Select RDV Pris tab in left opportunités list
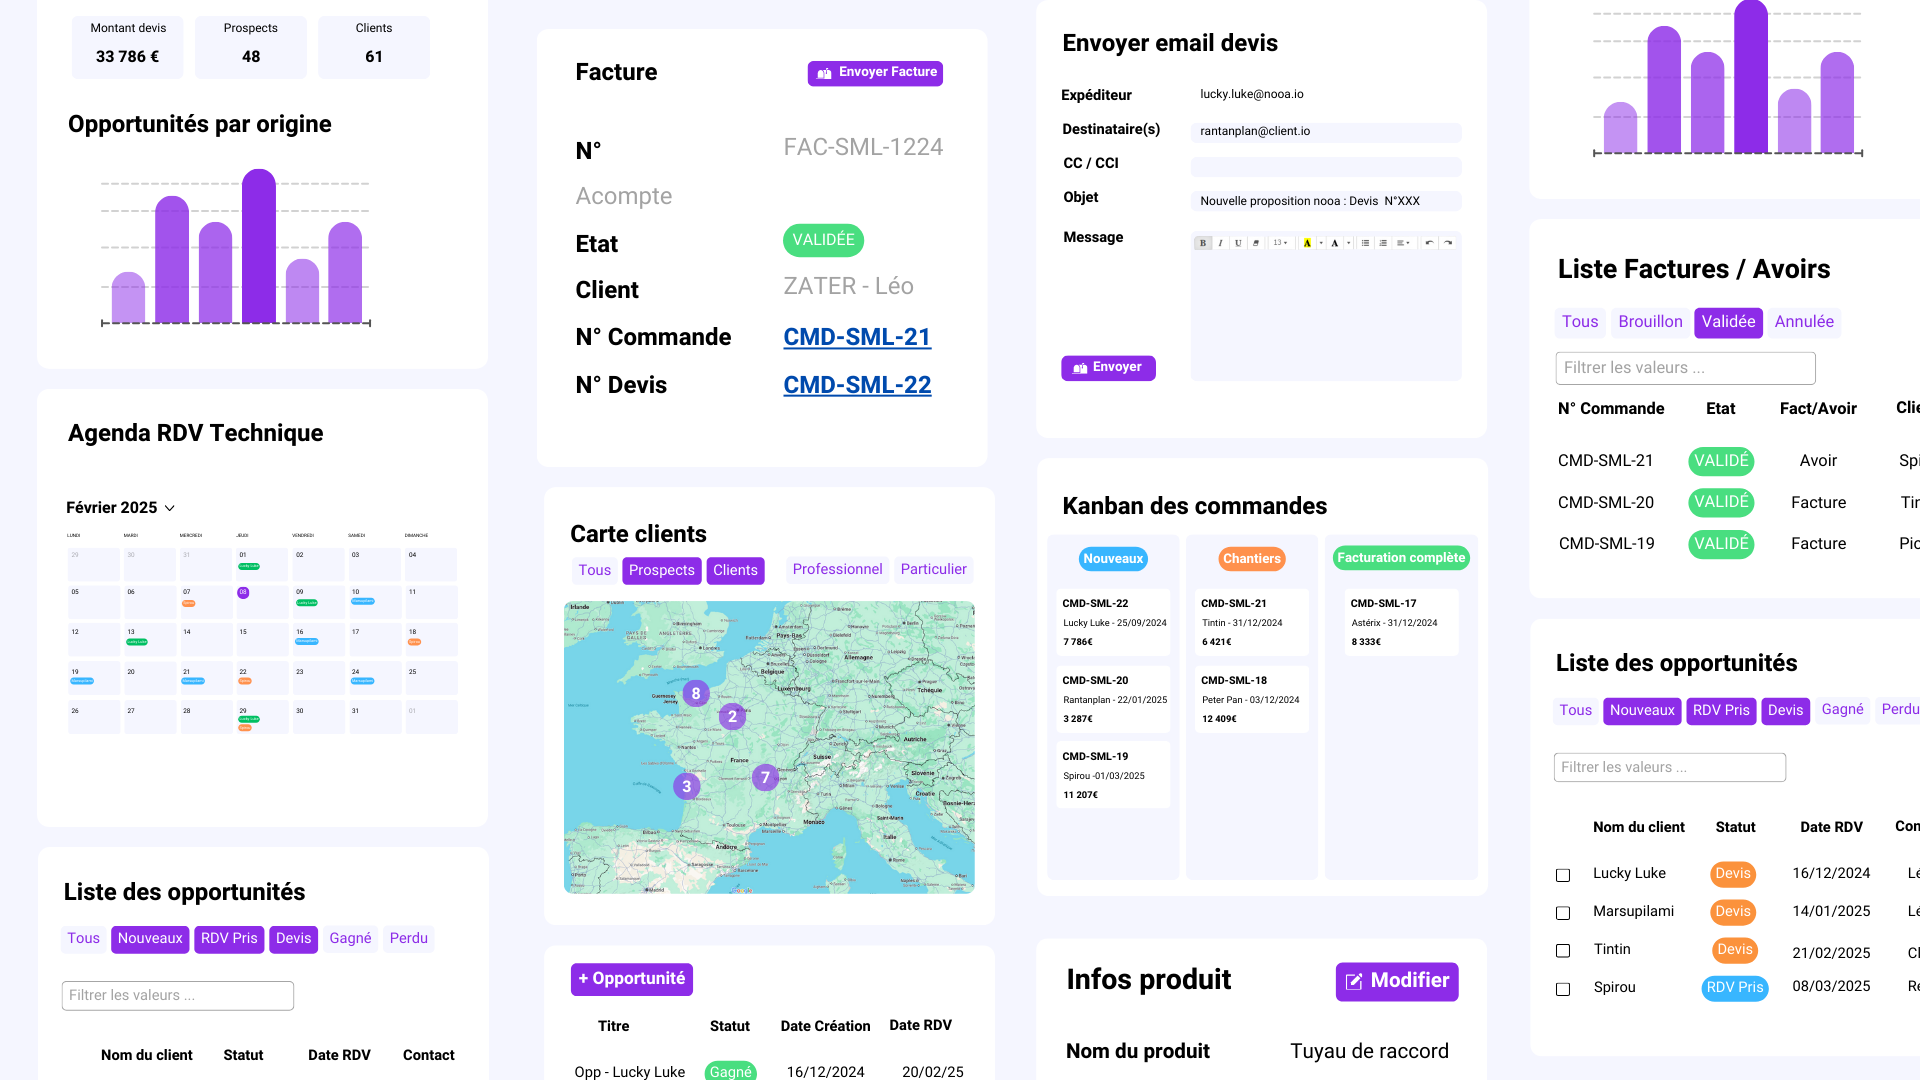This screenshot has width=1920, height=1080. [x=229, y=939]
